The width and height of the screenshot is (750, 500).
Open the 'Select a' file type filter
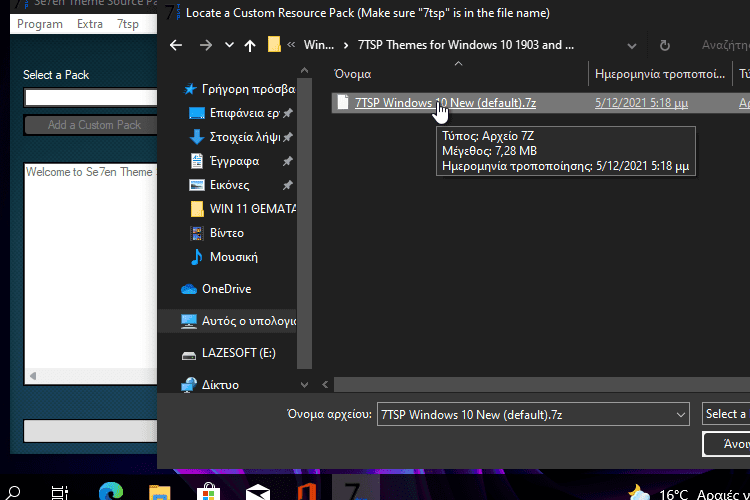[726, 414]
